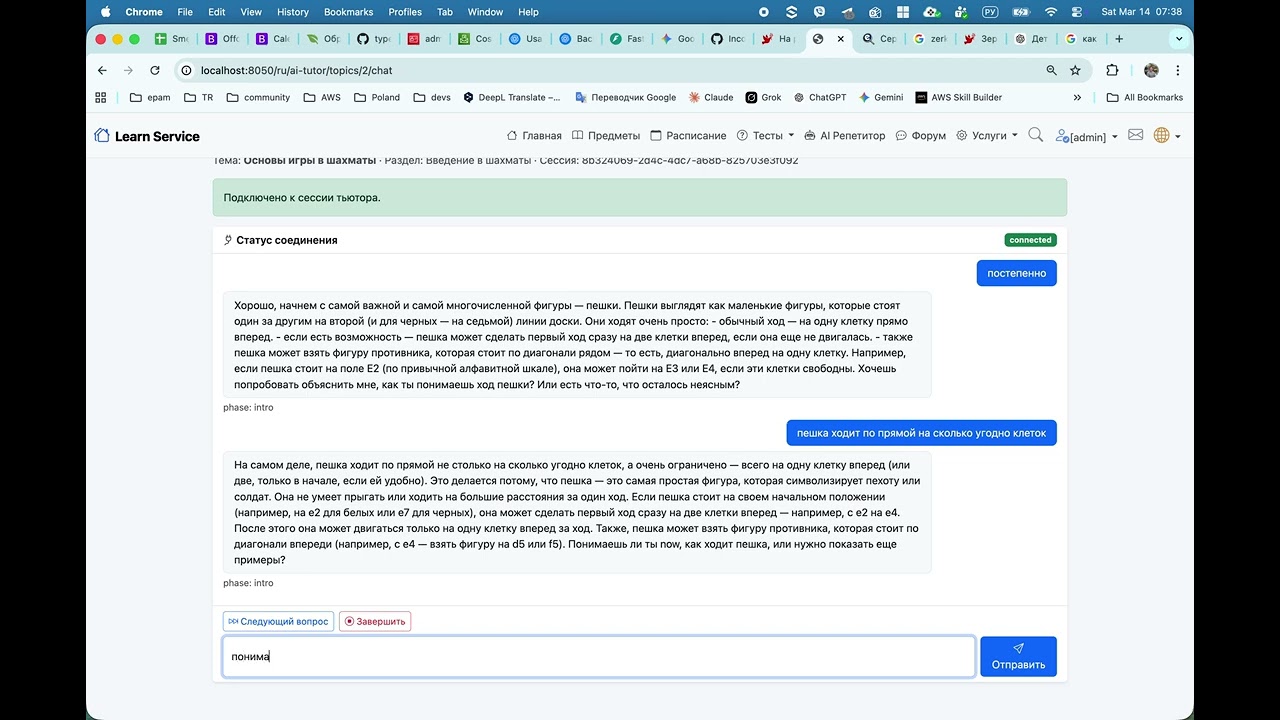Image resolution: width=1280 pixels, height=720 pixels.
Task: Switch to the Fast browser tab
Action: click(x=627, y=39)
